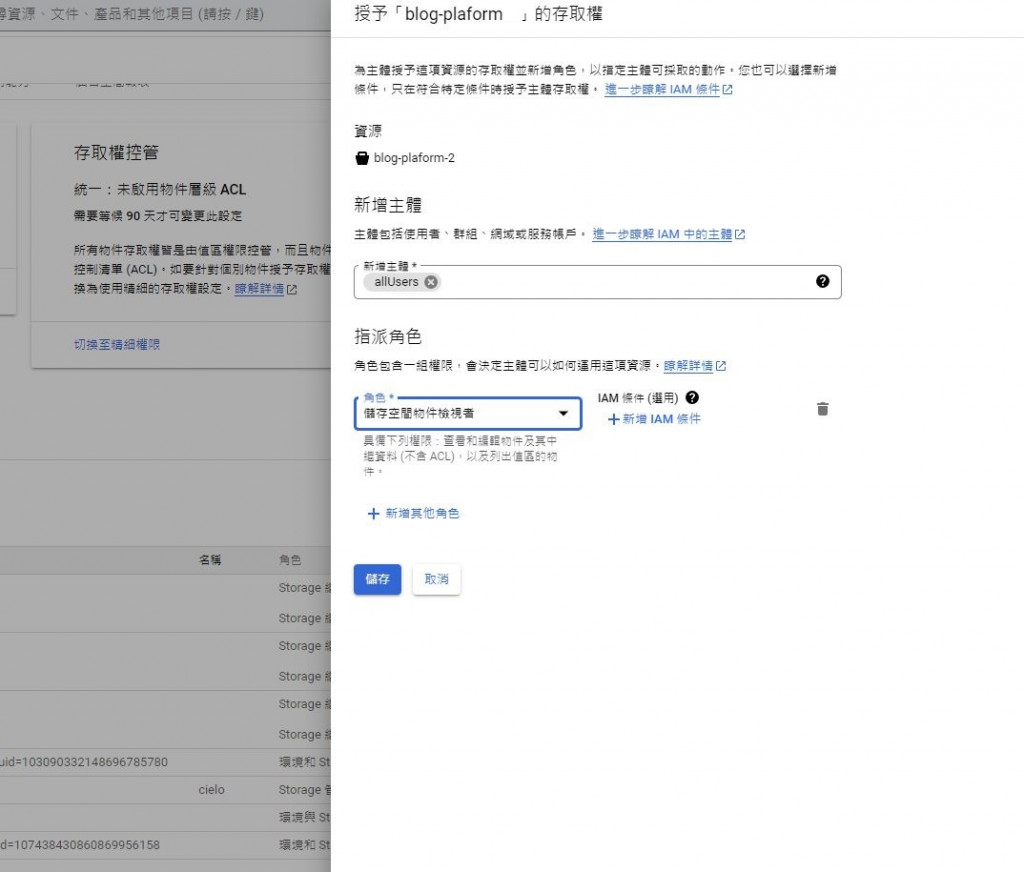Open 瞭解詳情 link under 指派角色
The height and width of the screenshot is (872, 1024).
694,366
